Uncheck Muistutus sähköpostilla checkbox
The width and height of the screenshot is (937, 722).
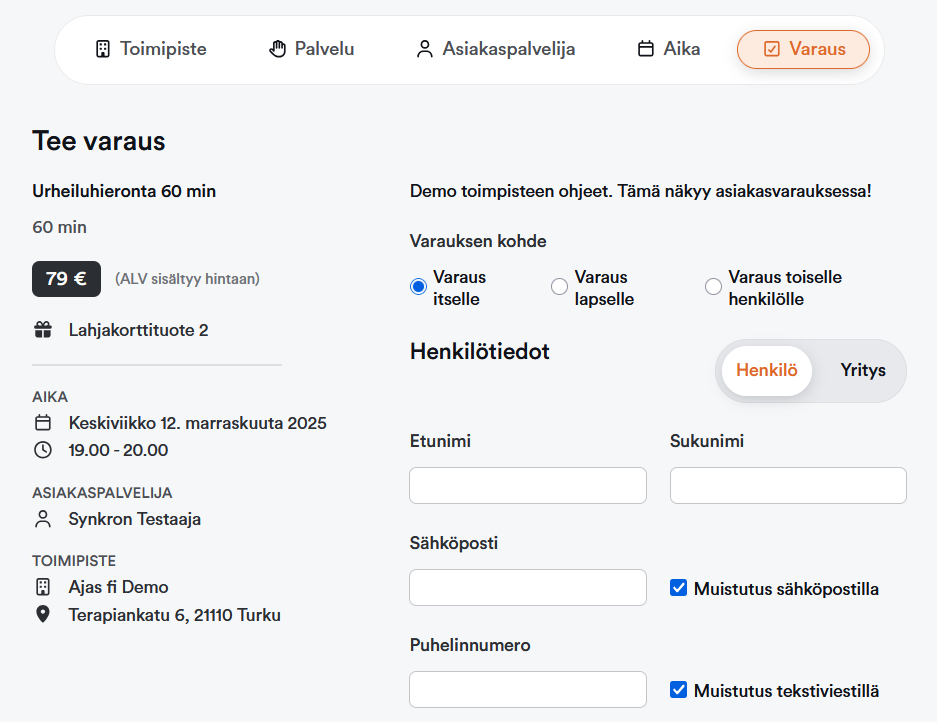pos(679,588)
